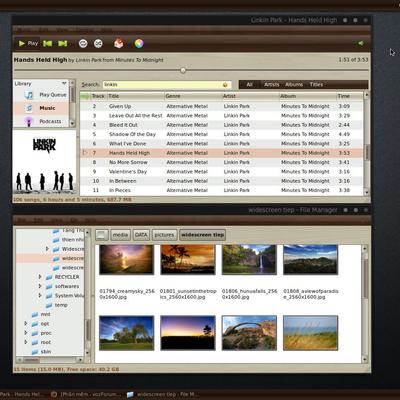Move the song position seek slider handle
This screenshot has height=400, width=400.
pyautogui.click(x=183, y=70)
